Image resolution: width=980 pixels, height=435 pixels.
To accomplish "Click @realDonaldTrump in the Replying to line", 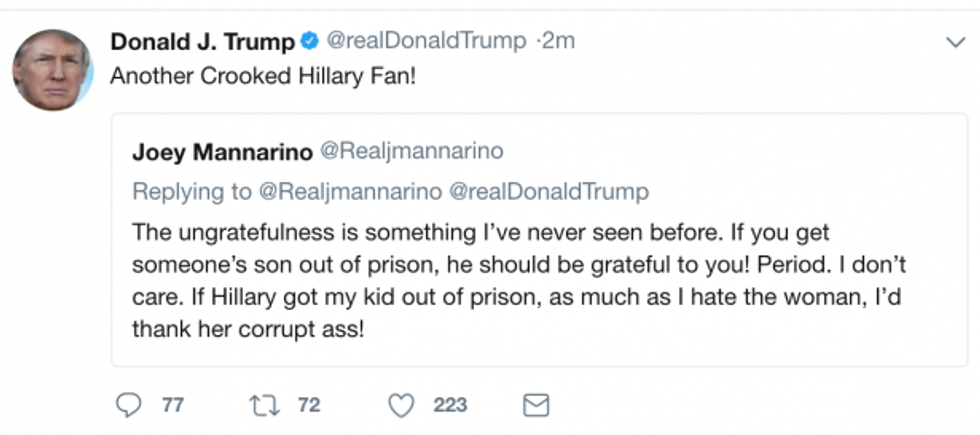I will [x=549, y=192].
